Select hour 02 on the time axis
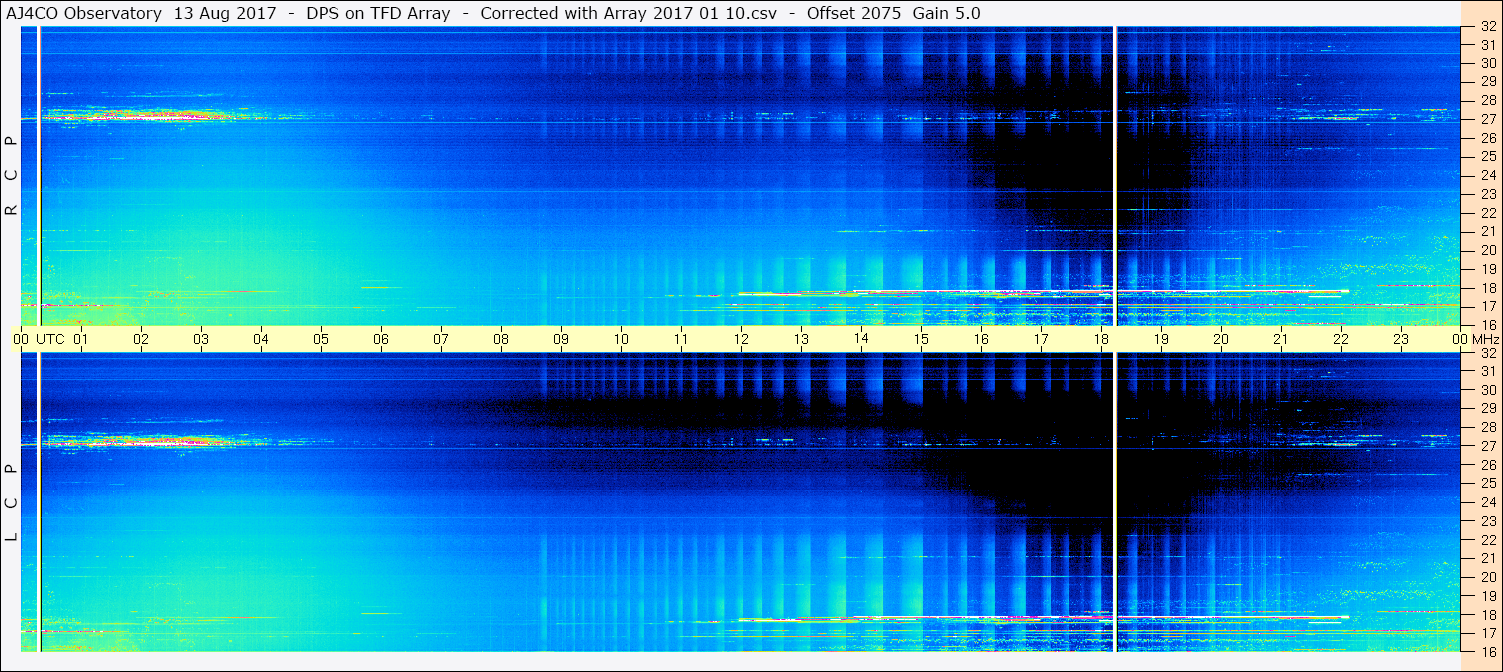 (141, 339)
